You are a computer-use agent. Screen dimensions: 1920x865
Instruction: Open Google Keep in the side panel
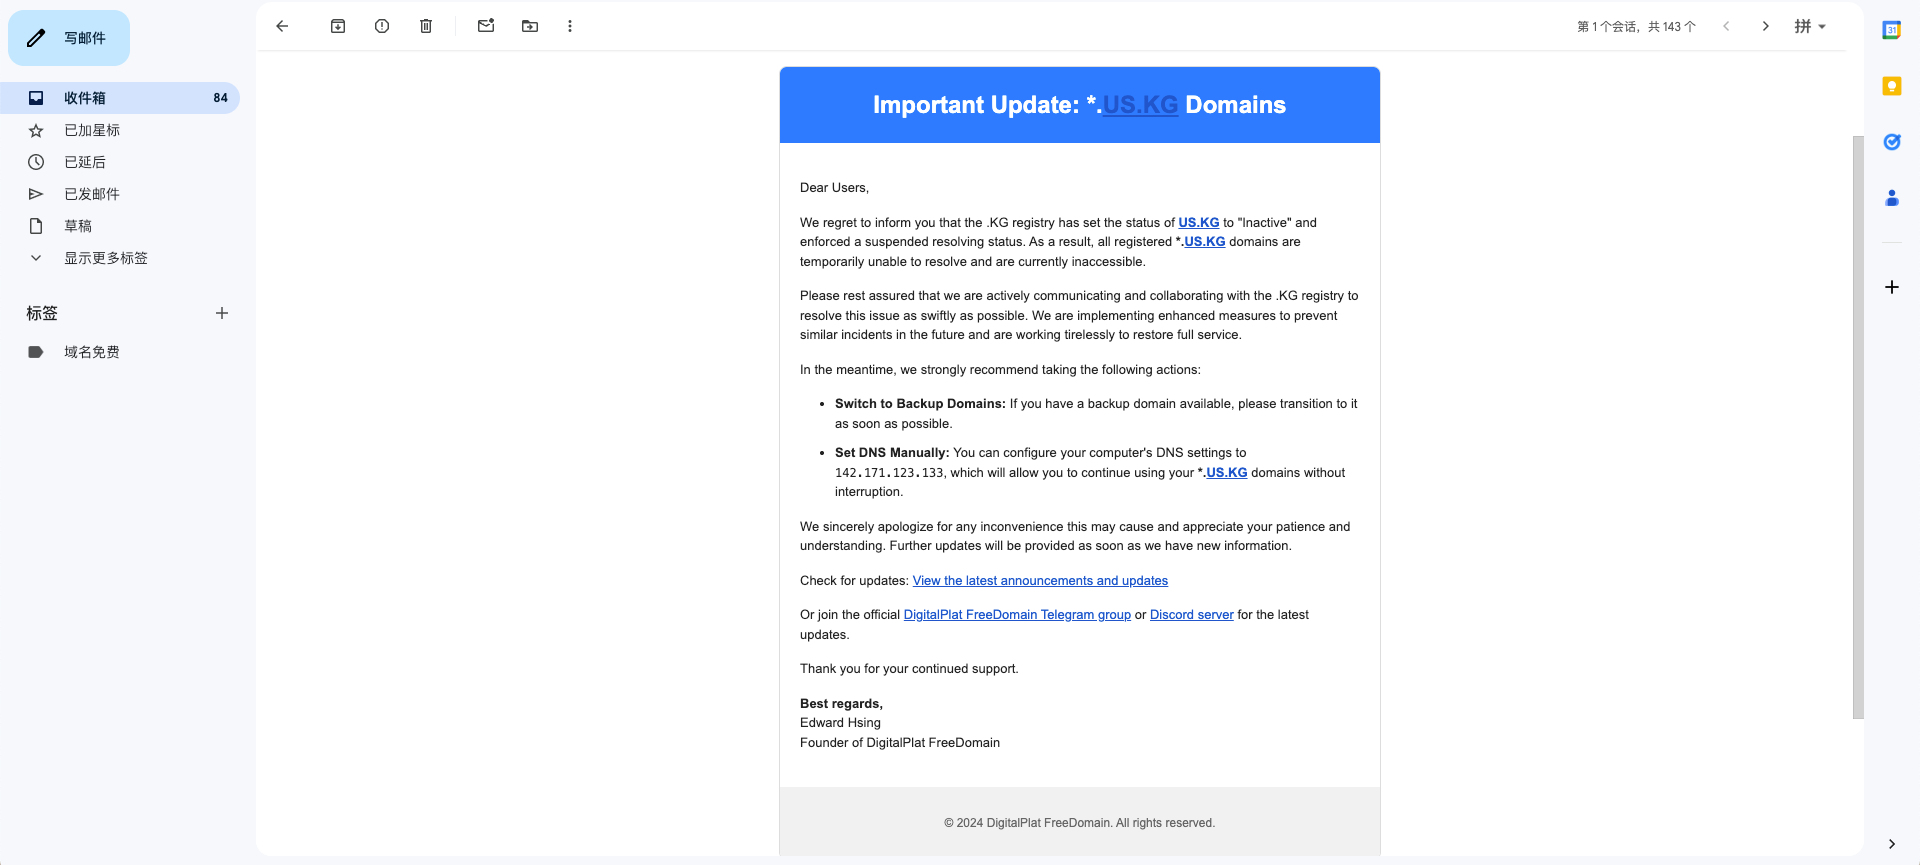(x=1891, y=87)
